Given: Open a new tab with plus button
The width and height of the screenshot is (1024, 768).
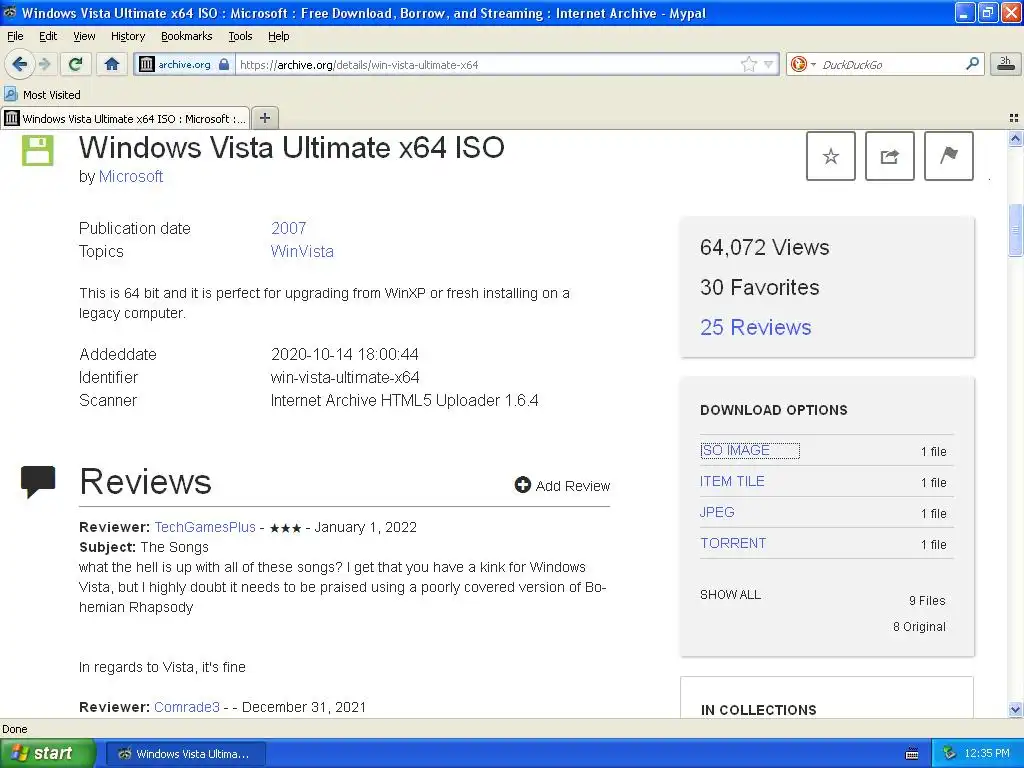Looking at the screenshot, I should (x=264, y=118).
